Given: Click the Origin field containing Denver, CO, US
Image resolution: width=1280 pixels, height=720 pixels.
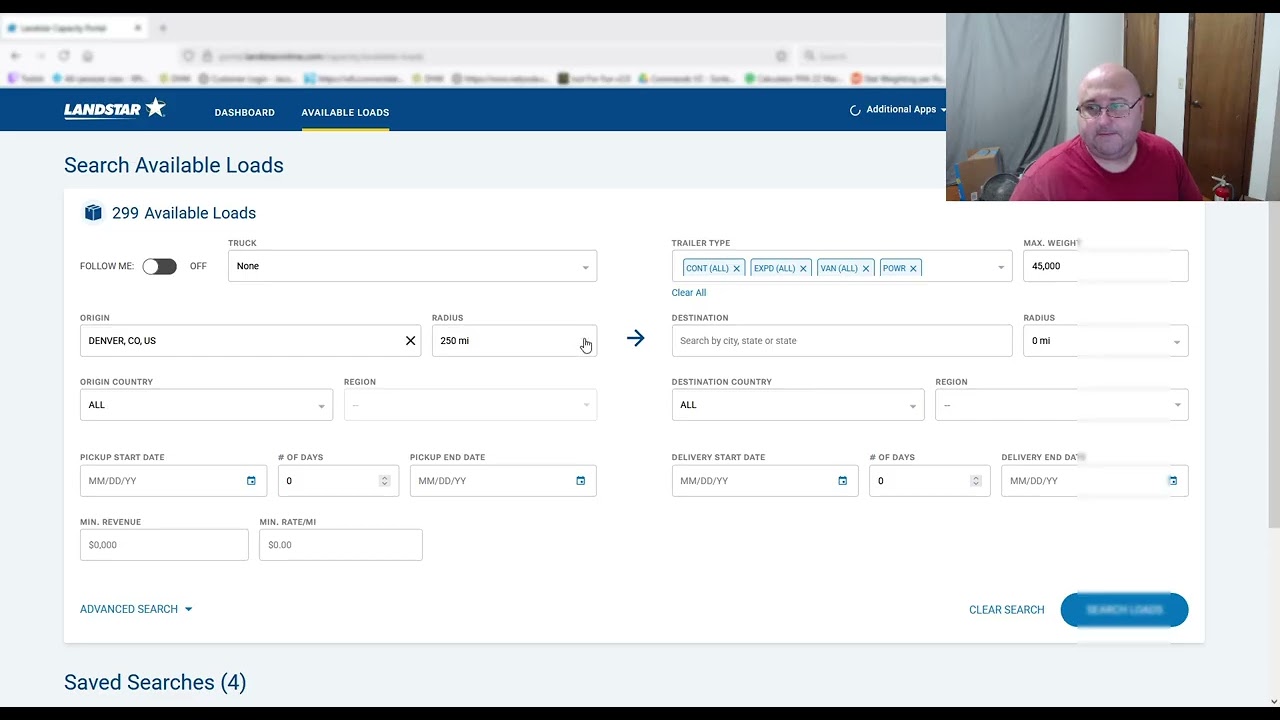Looking at the screenshot, I should click(x=250, y=341).
